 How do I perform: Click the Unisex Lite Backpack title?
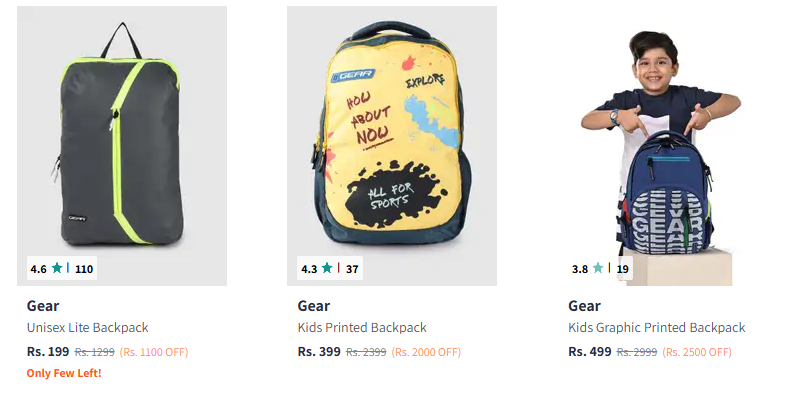pos(87,328)
